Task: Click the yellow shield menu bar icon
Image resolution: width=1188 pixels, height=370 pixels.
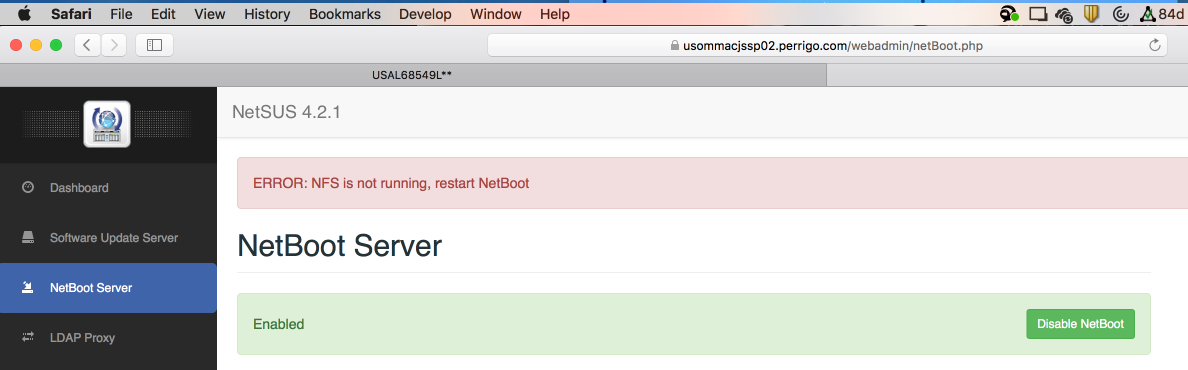Action: (x=1092, y=14)
